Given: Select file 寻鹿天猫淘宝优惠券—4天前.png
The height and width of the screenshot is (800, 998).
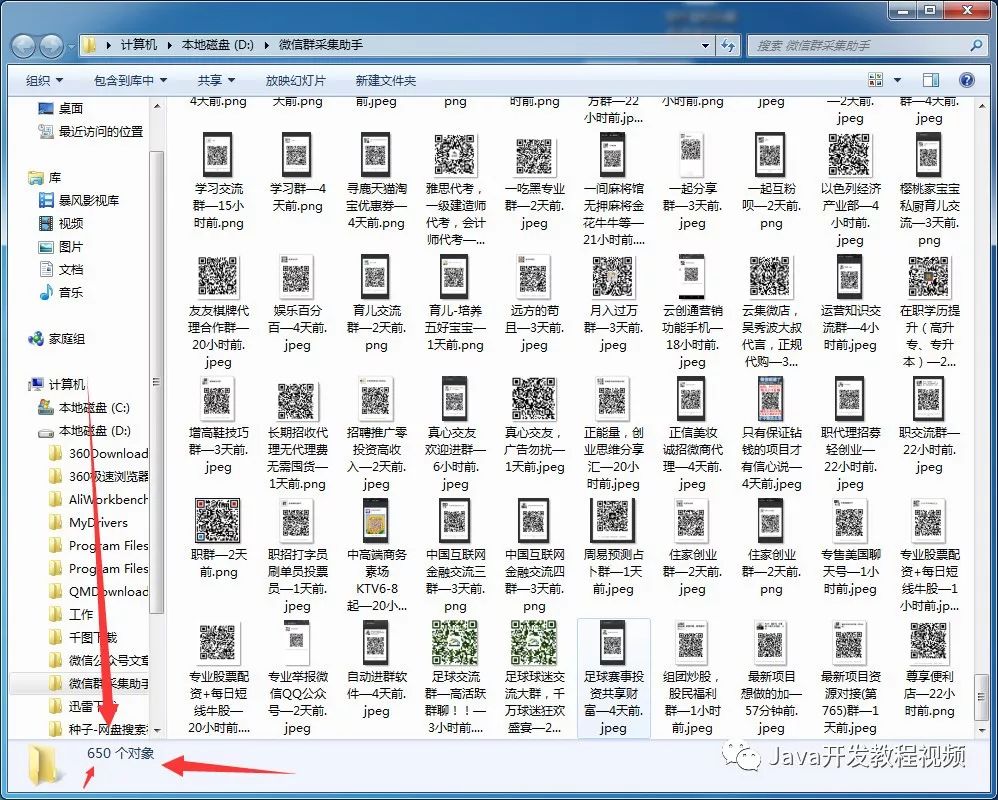Looking at the screenshot, I should (x=376, y=180).
